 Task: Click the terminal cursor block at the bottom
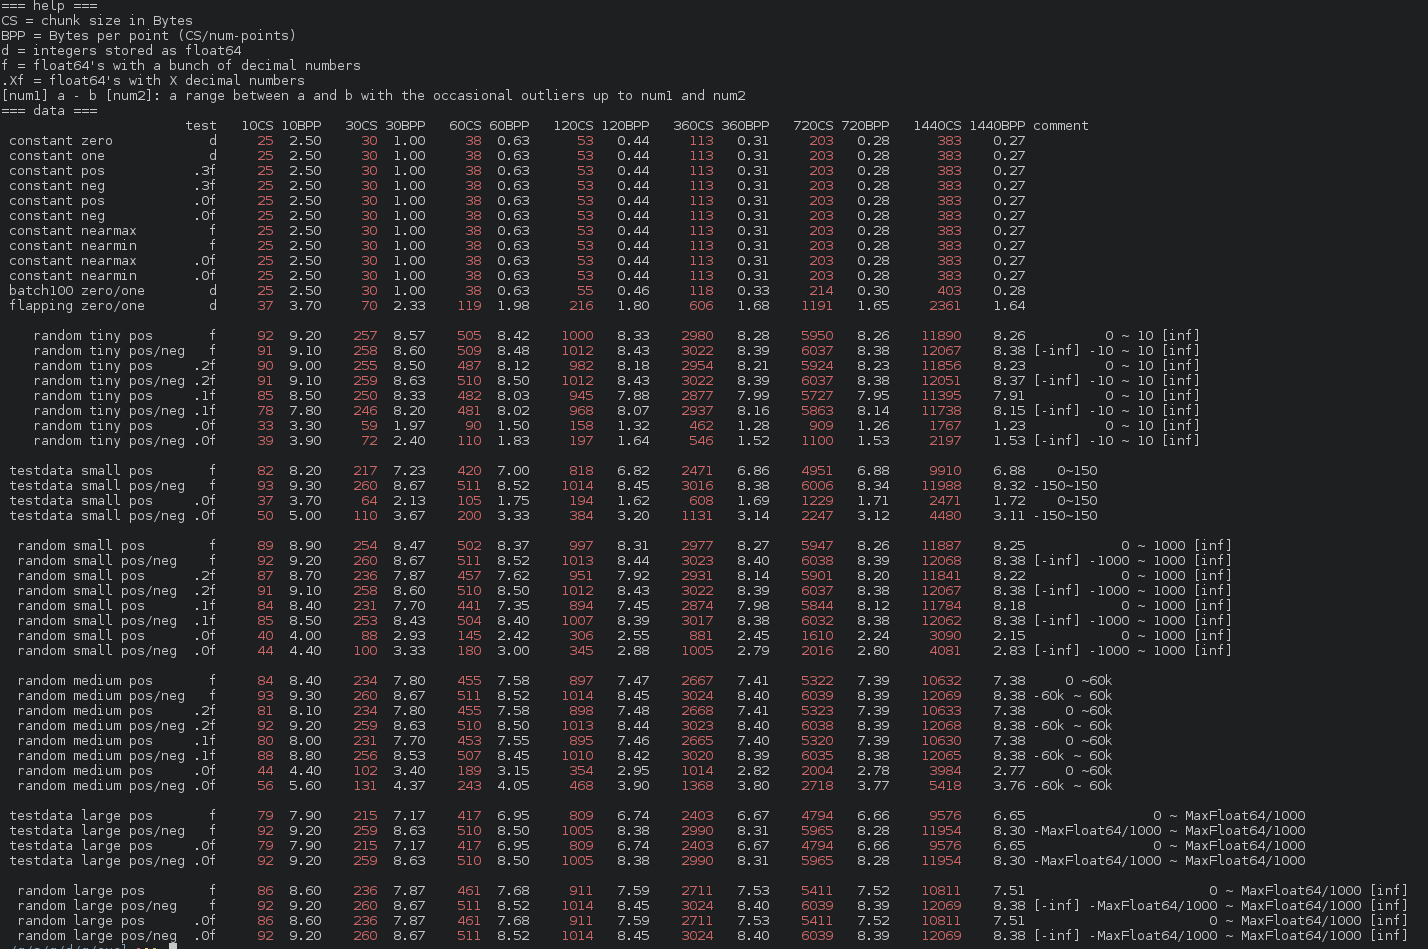click(x=173, y=945)
